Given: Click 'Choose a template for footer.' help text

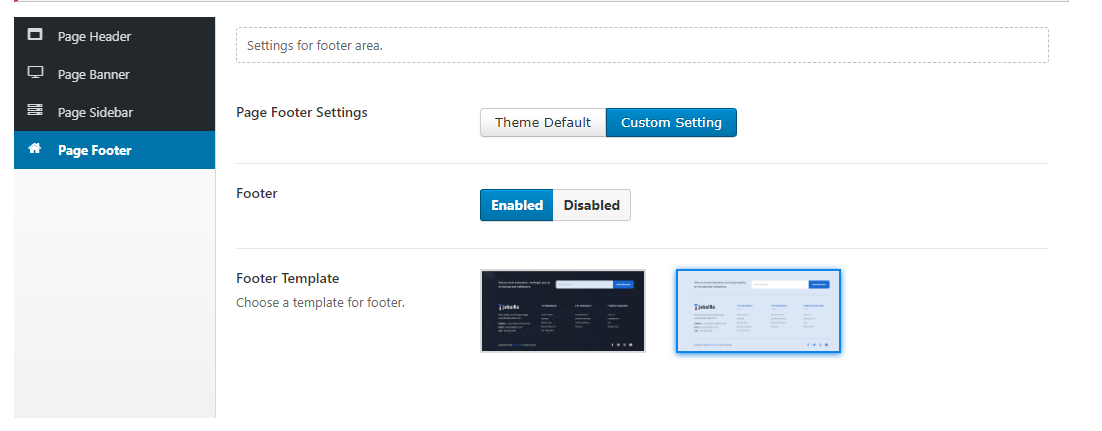Looking at the screenshot, I should tap(320, 301).
